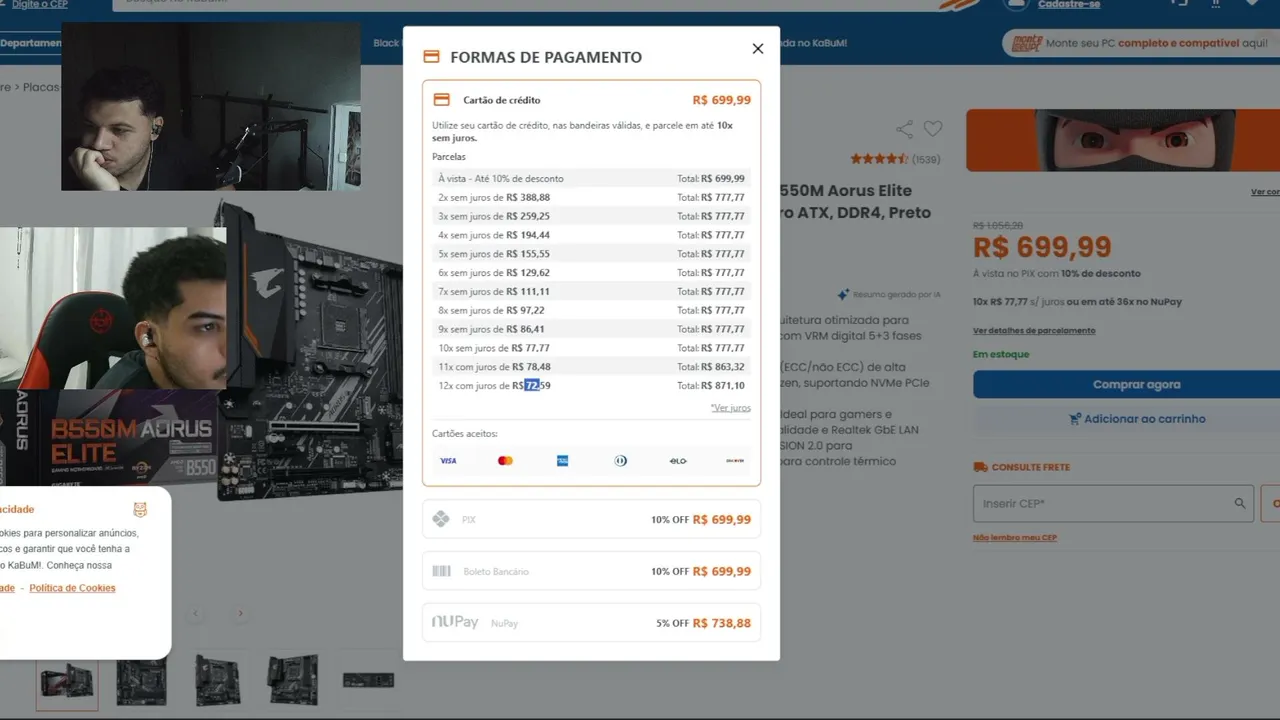
Task: Click the 9x sem juros de R$ 86,41 row
Action: (x=592, y=329)
